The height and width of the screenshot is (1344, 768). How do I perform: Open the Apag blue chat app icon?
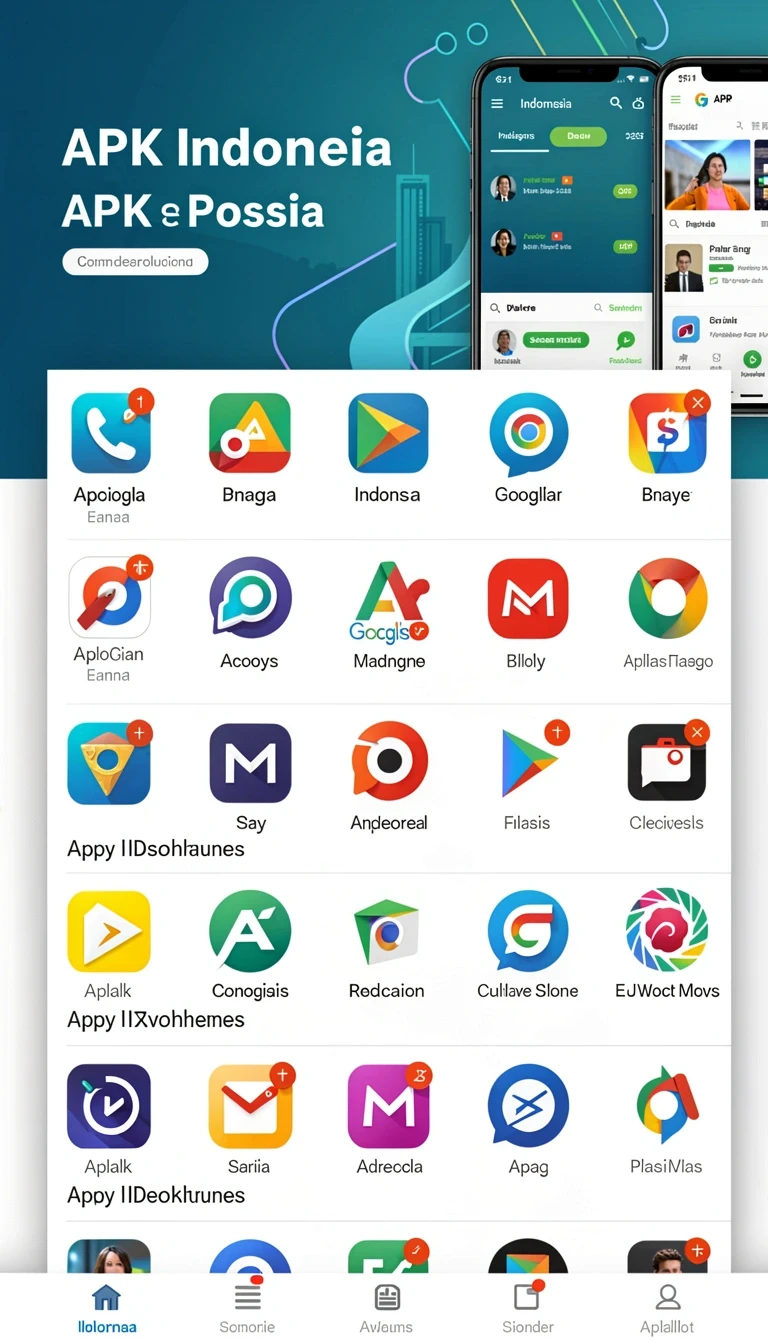coord(528,1106)
